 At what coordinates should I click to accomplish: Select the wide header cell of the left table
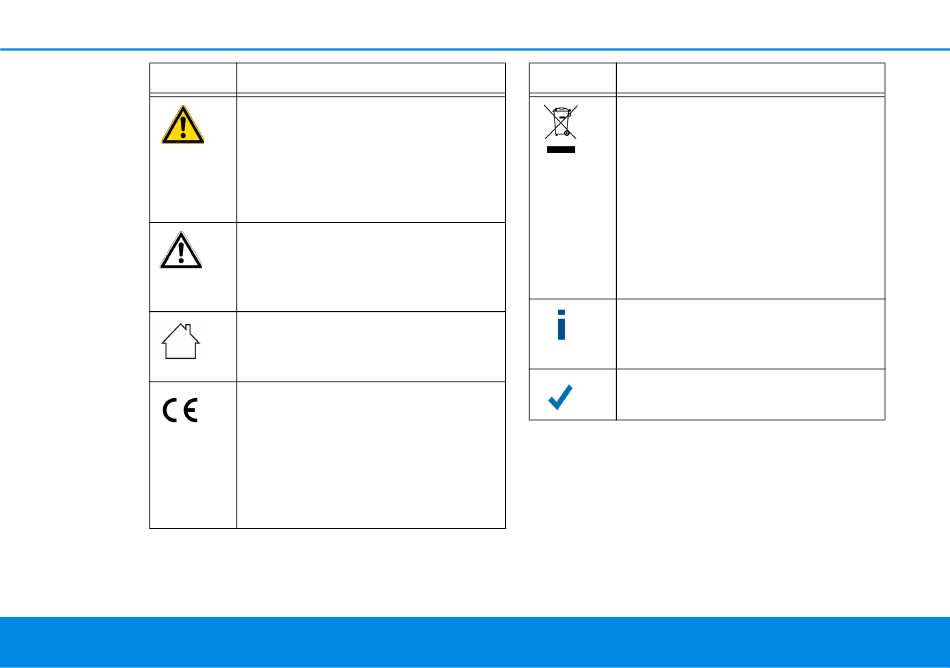371,78
